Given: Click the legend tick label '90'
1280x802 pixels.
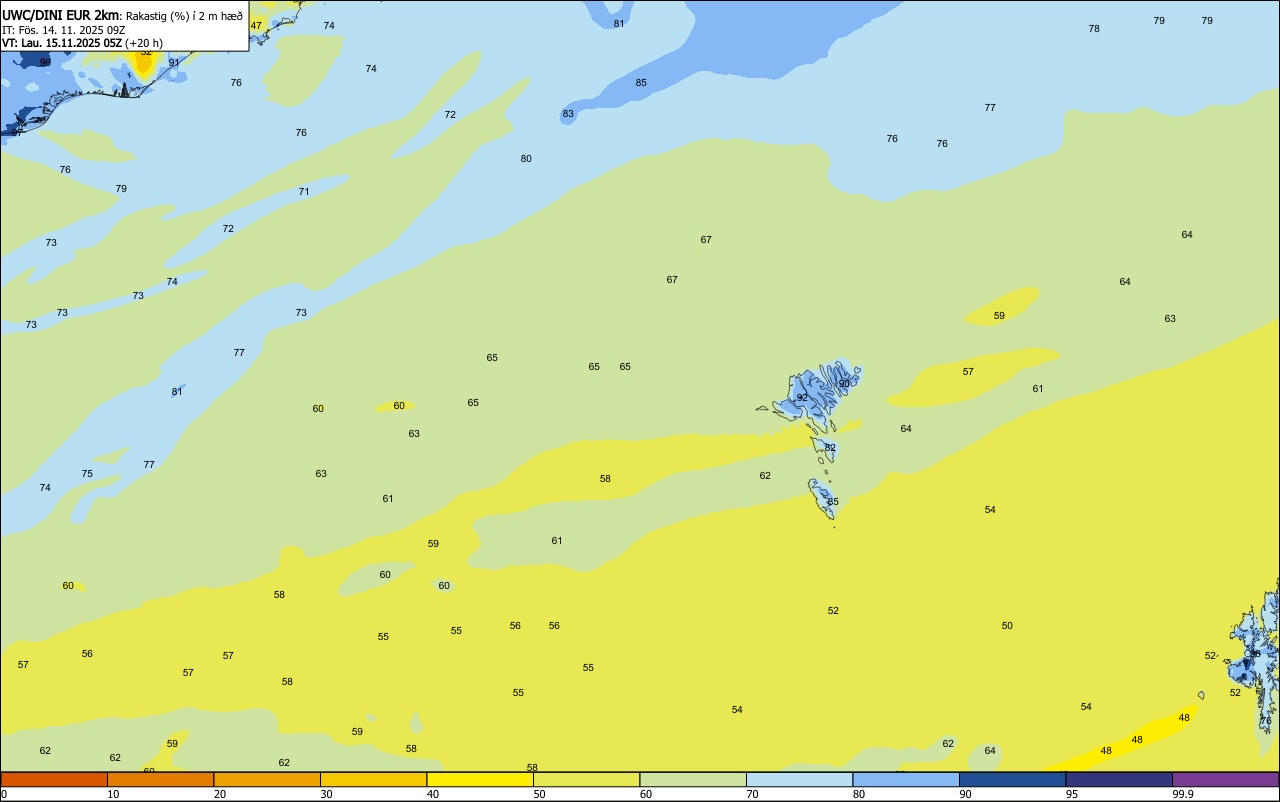Looking at the screenshot, I should point(965,794).
